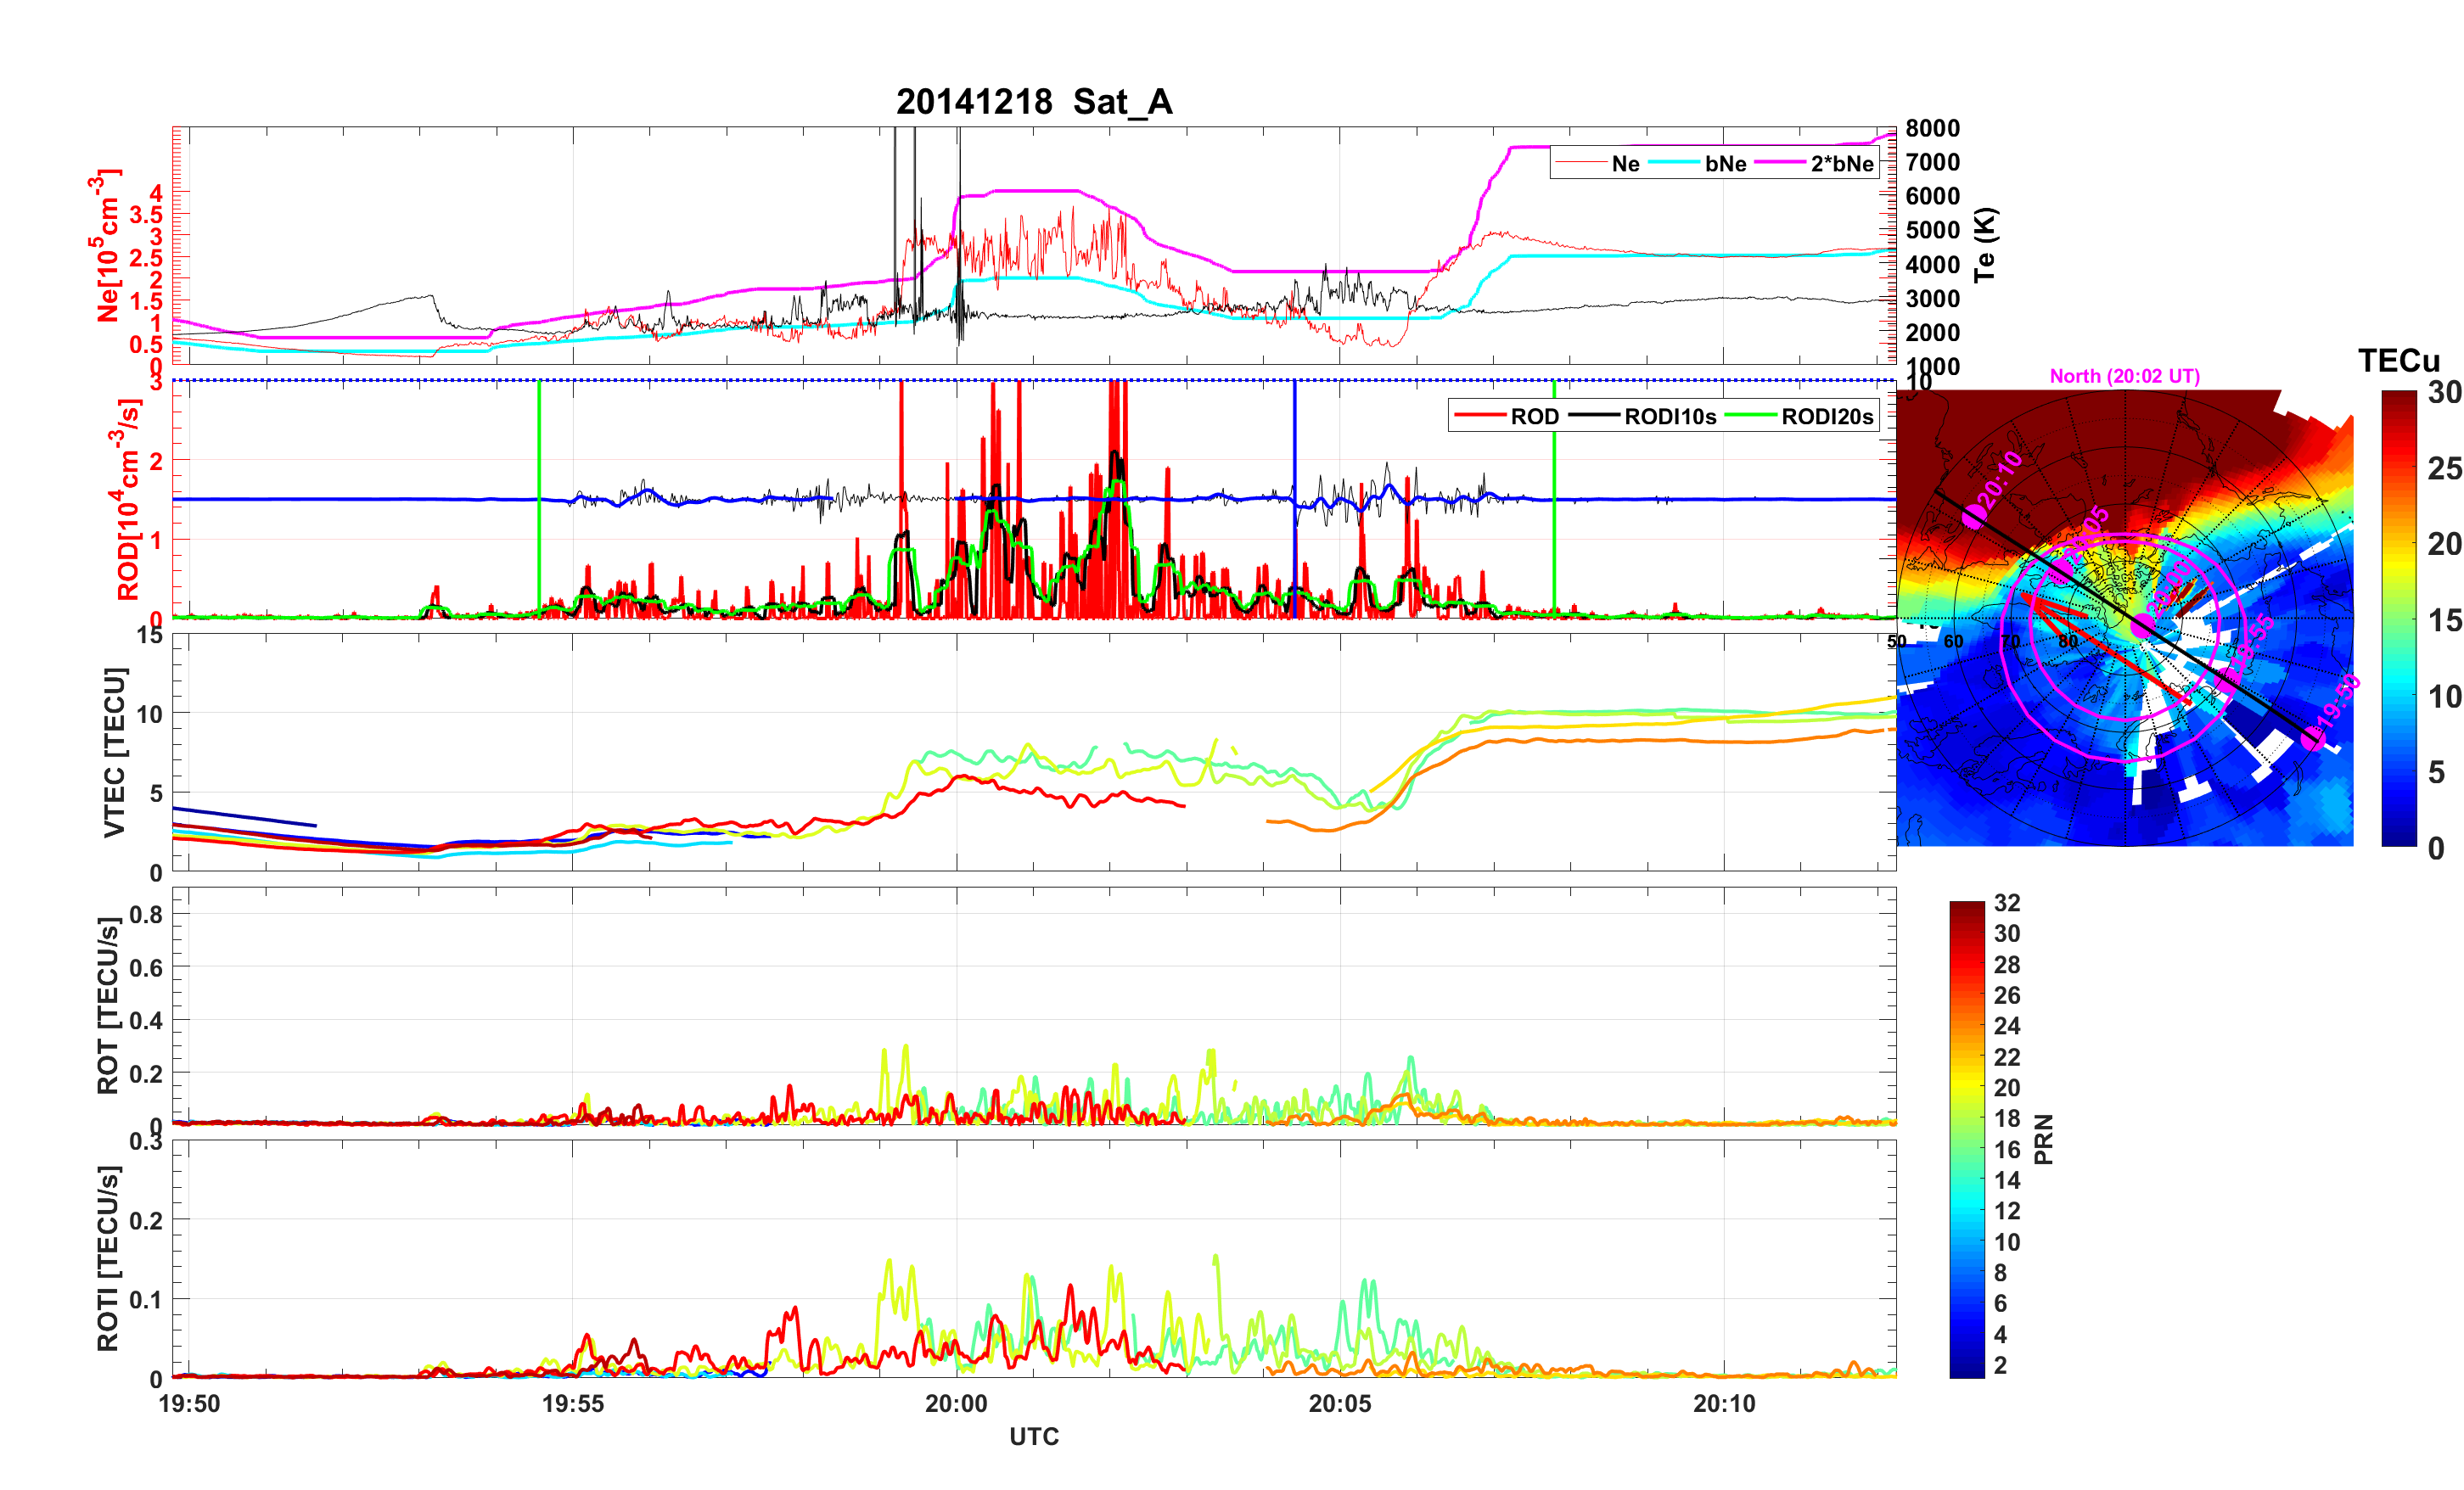2464x1490 pixels.
Task: Click the 20141218 Sat_A figure title
Action: (1034, 102)
